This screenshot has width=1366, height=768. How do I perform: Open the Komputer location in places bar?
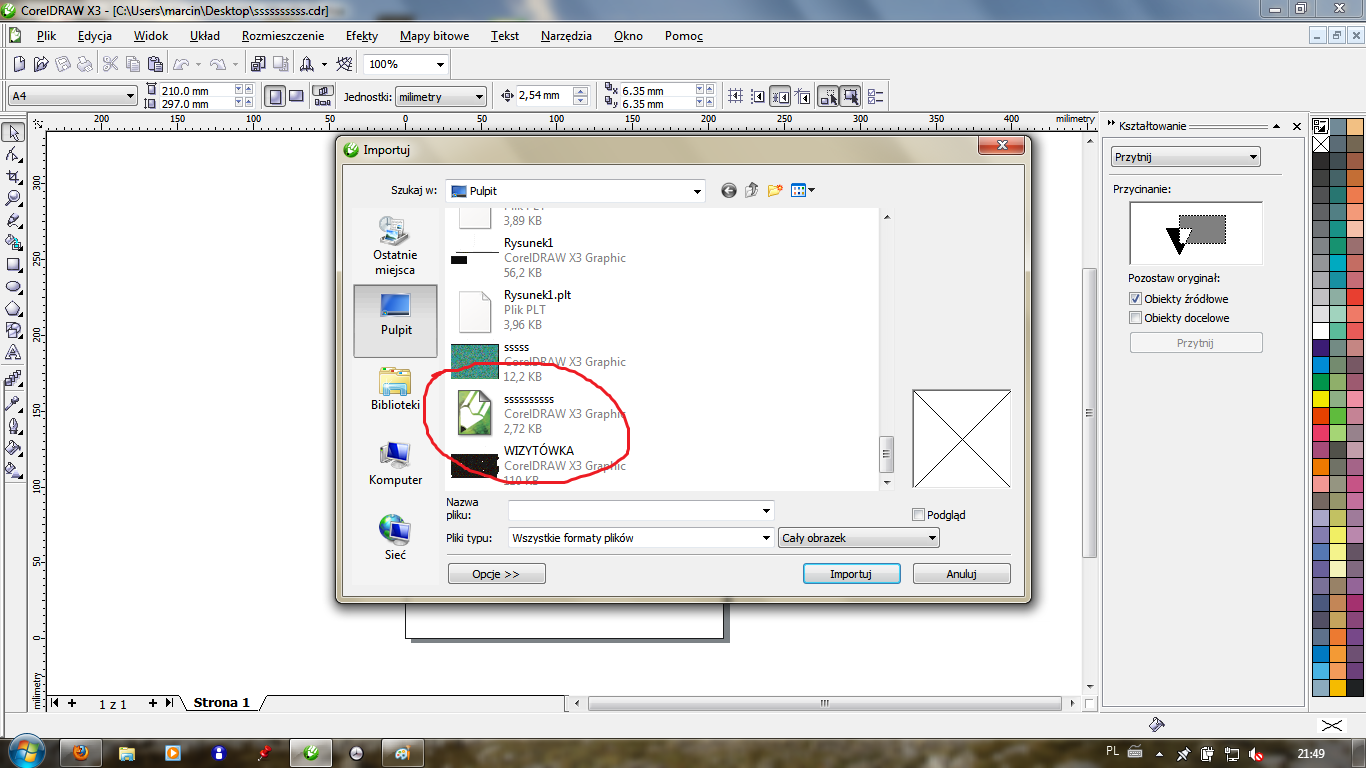(395, 464)
